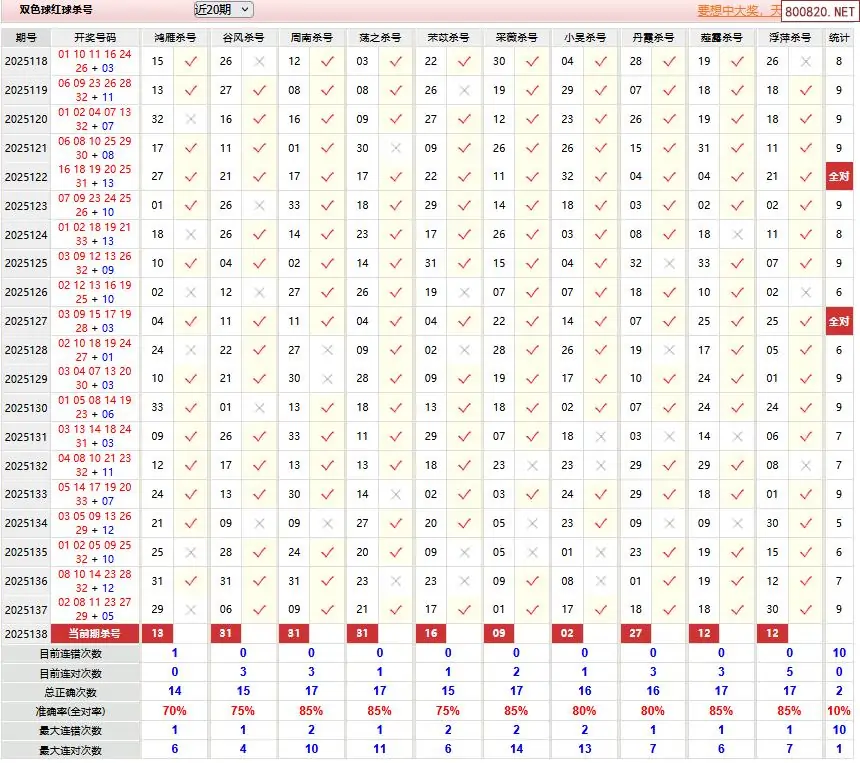Open the 近20期 period dropdown
Viewport: 860px width, 763px height.
(223, 10)
